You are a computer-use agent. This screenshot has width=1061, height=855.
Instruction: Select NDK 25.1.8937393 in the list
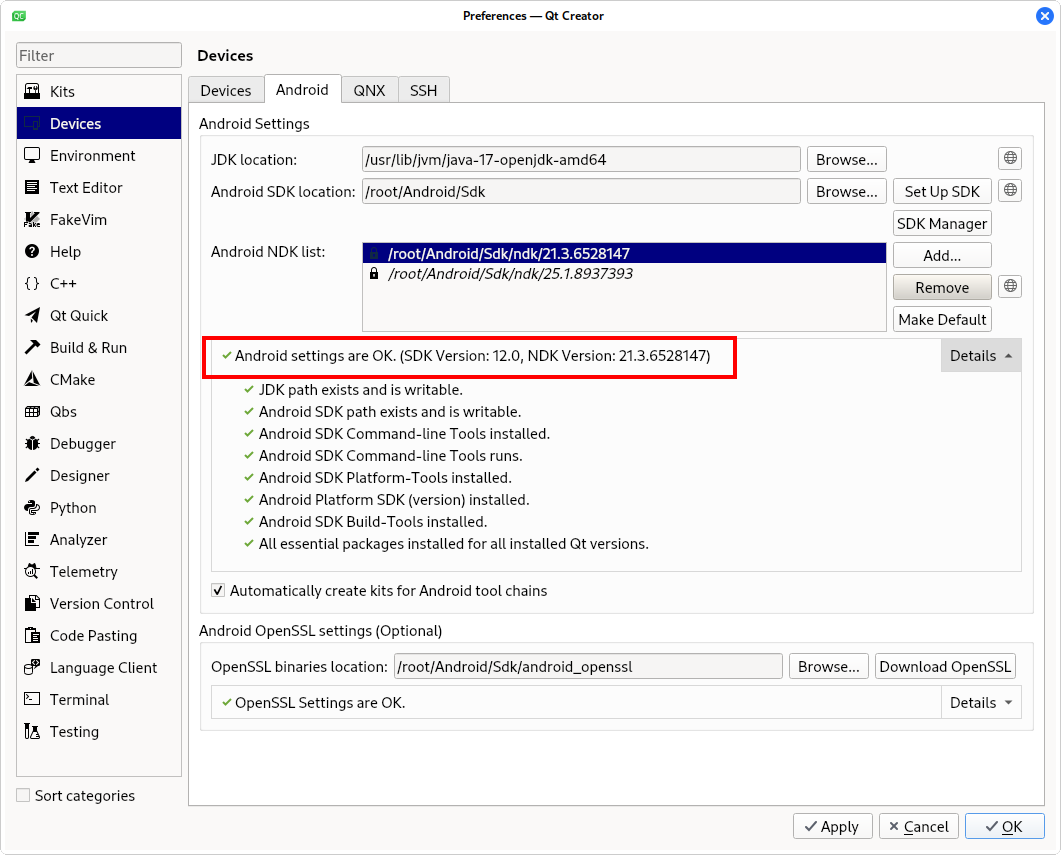click(x=510, y=273)
